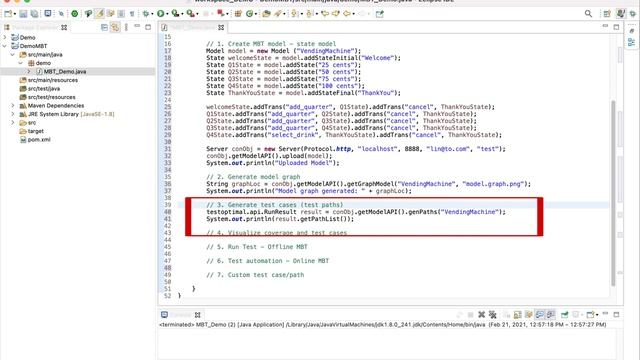Screen dimensions: 640x360
Task: Expand the MBT_Demo.java node
Action: click(x=29, y=71)
